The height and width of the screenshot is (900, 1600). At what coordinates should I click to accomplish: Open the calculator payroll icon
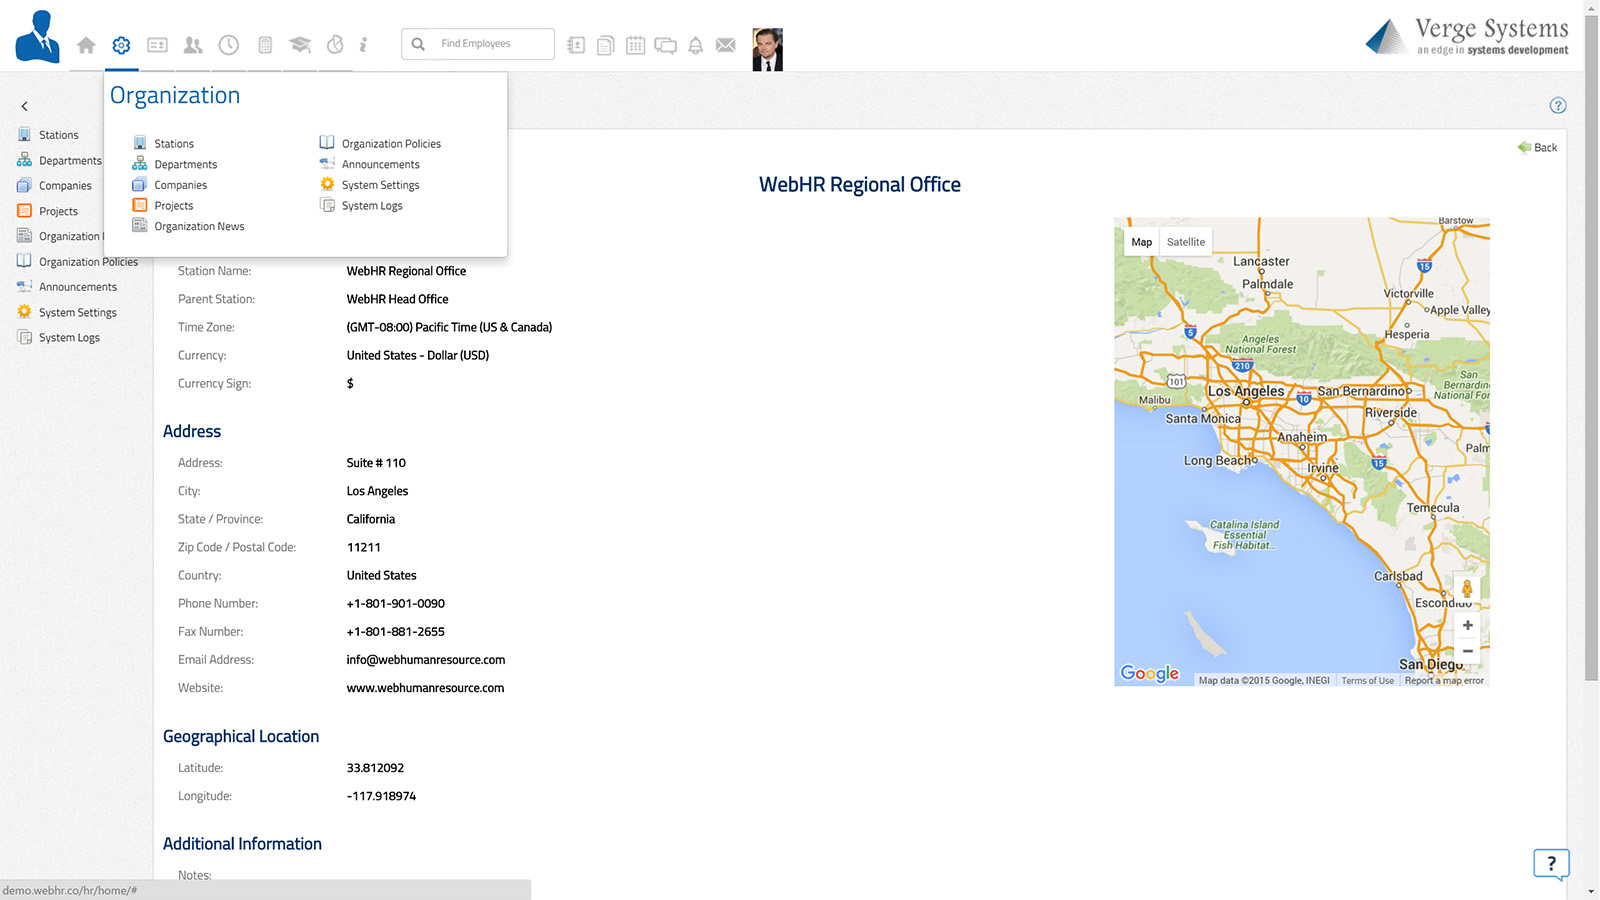pos(265,45)
